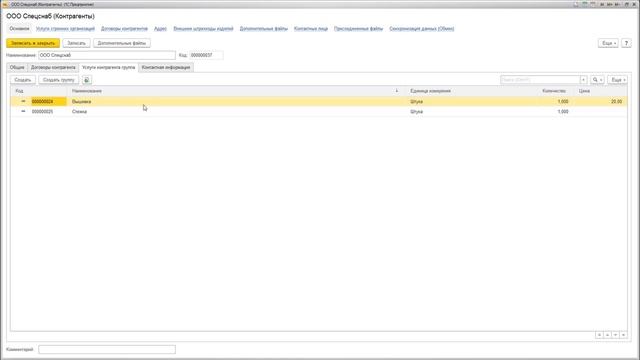Click the title bar 'M+' button
Image resolution: width=640 pixels, height=360 pixels.
click(x=610, y=4)
